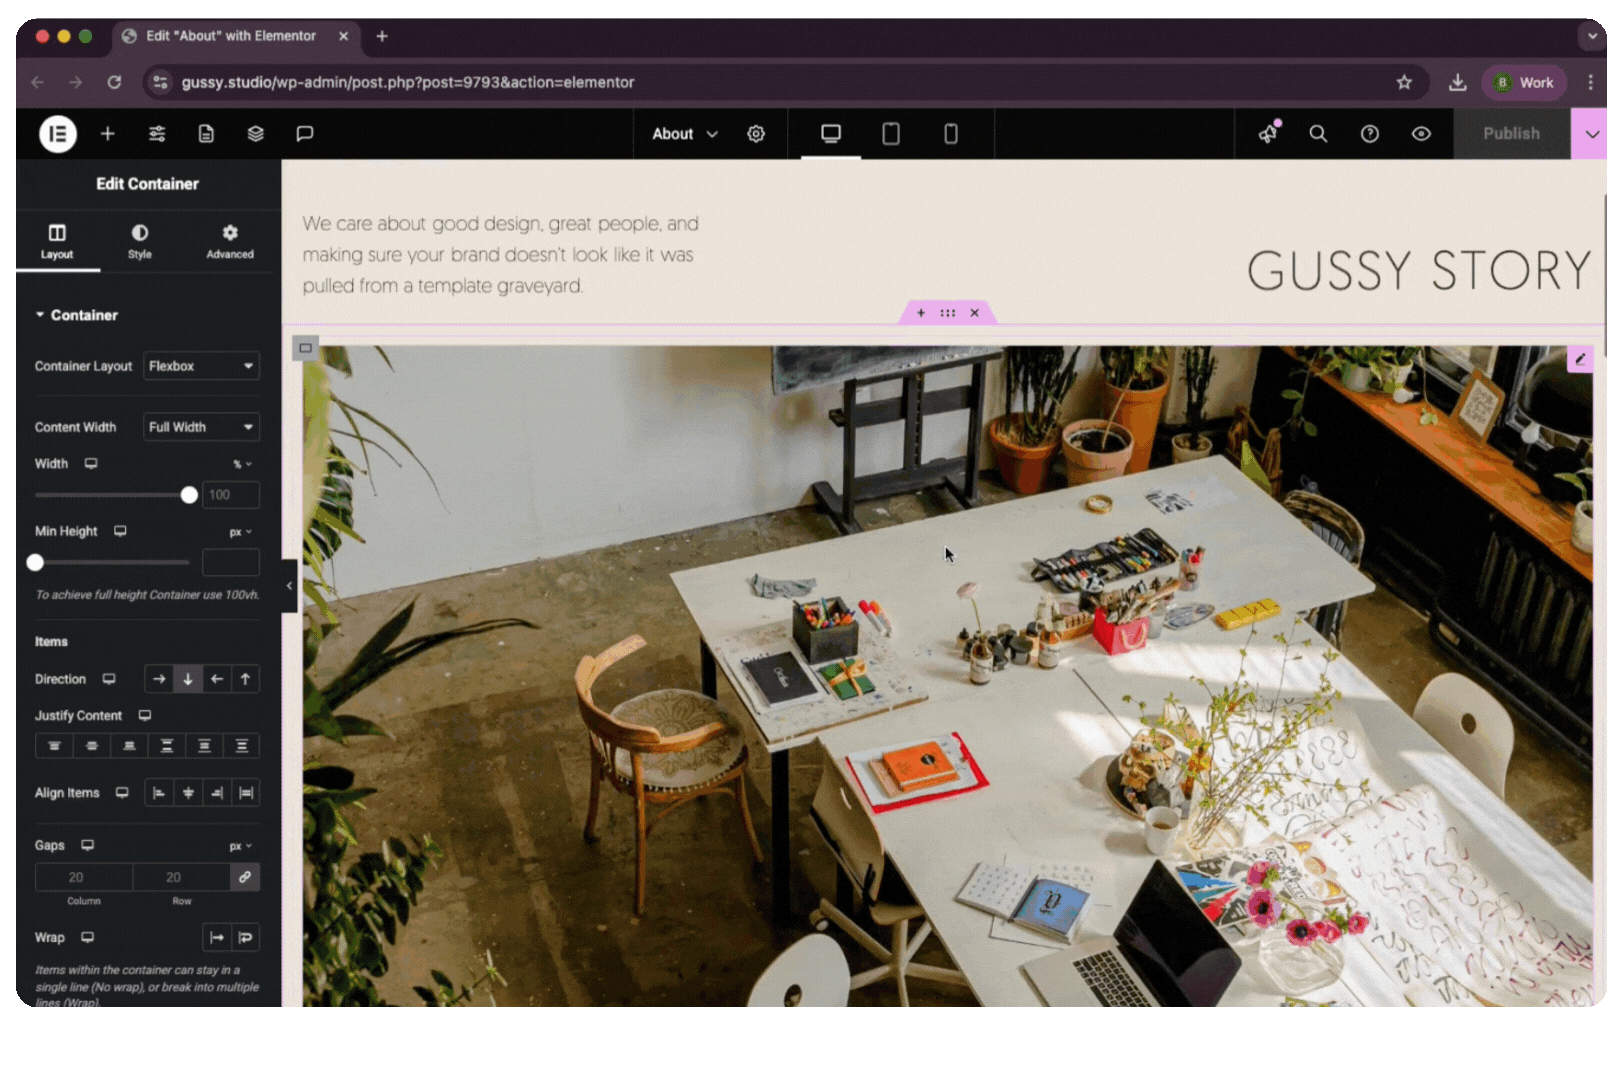Open Site Settings sliders icon

coord(157,134)
